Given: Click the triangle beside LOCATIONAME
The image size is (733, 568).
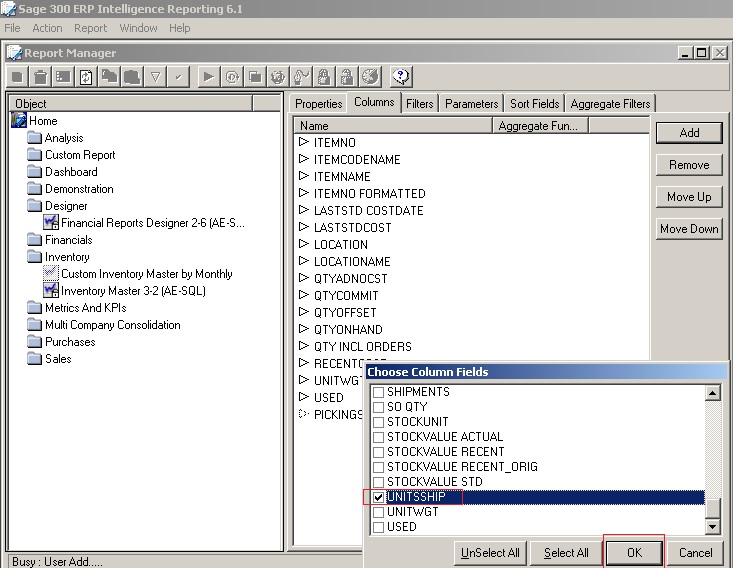Looking at the screenshot, I should point(304,260).
